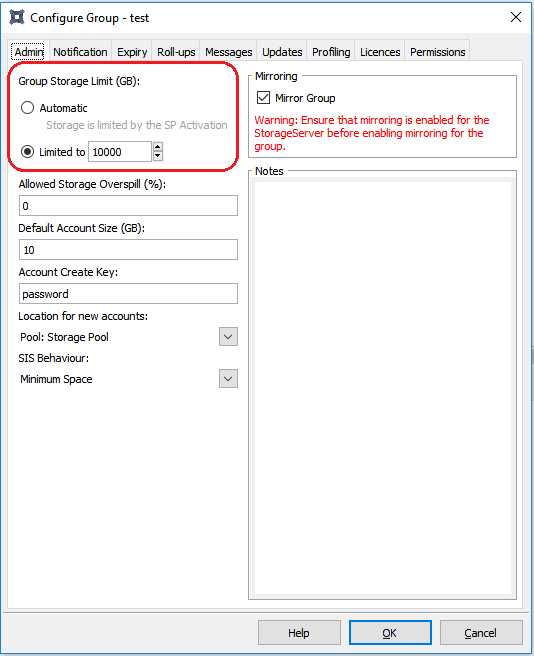
Task: Click the Help button
Action: tap(299, 633)
